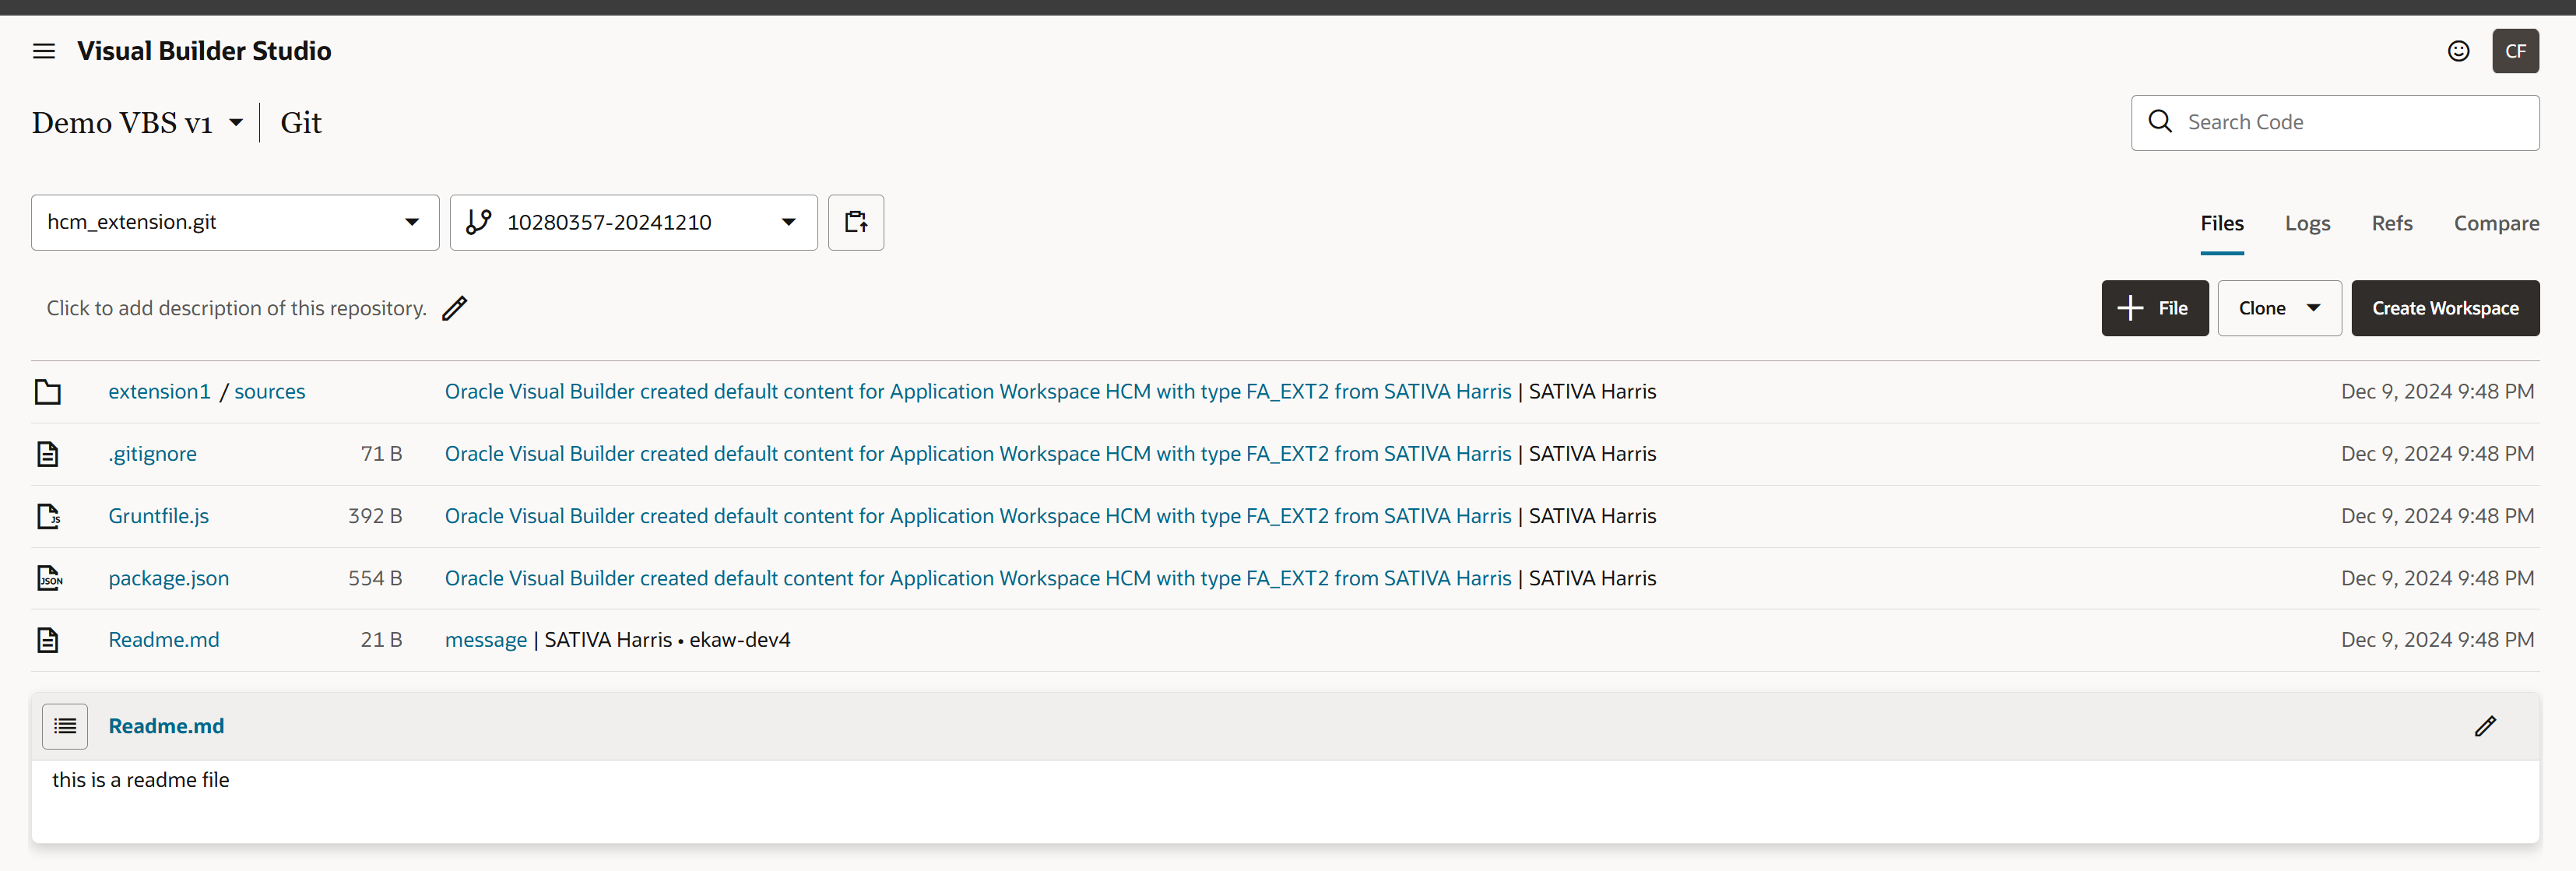Expand the Demo VBS v1 project dropdown

[236, 123]
